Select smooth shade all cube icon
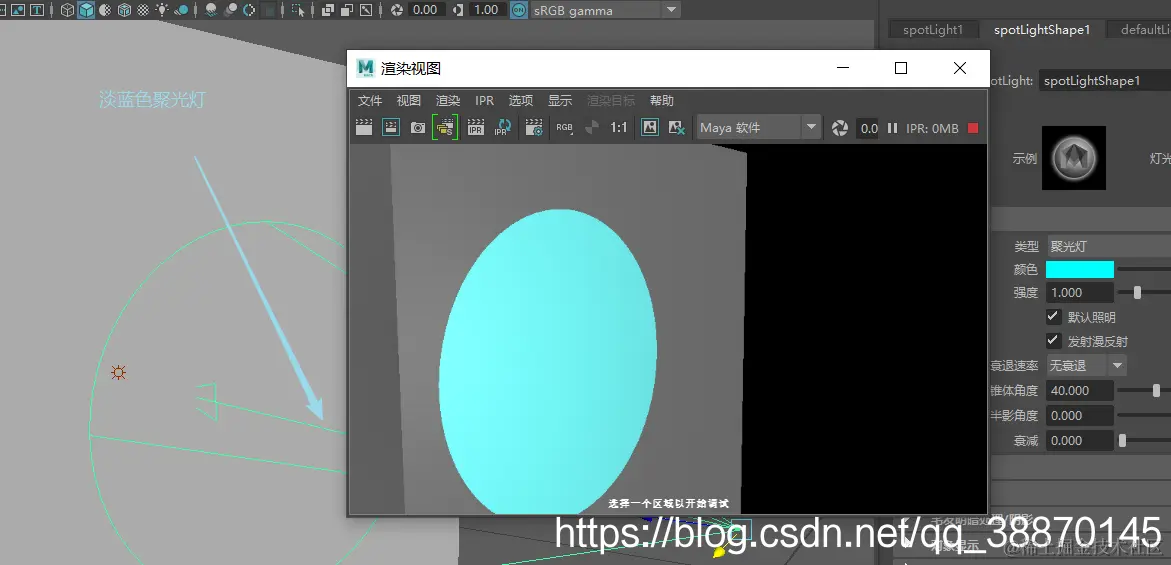The image size is (1171, 565). 87,10
